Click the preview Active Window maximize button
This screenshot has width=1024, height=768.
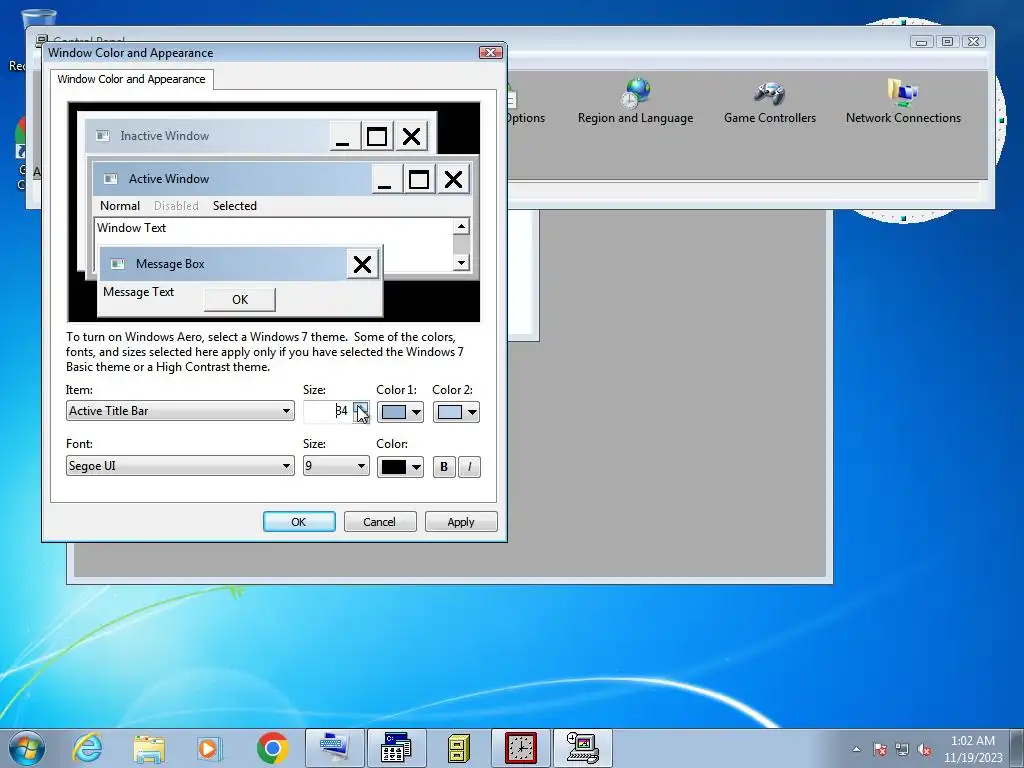[x=419, y=179]
